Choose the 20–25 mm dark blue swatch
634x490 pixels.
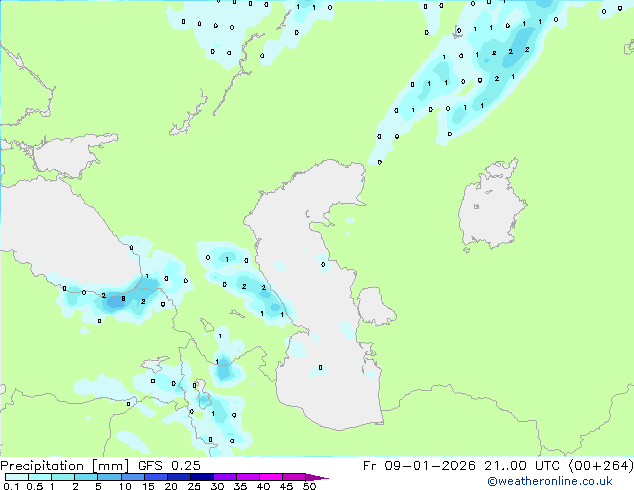[179, 477]
